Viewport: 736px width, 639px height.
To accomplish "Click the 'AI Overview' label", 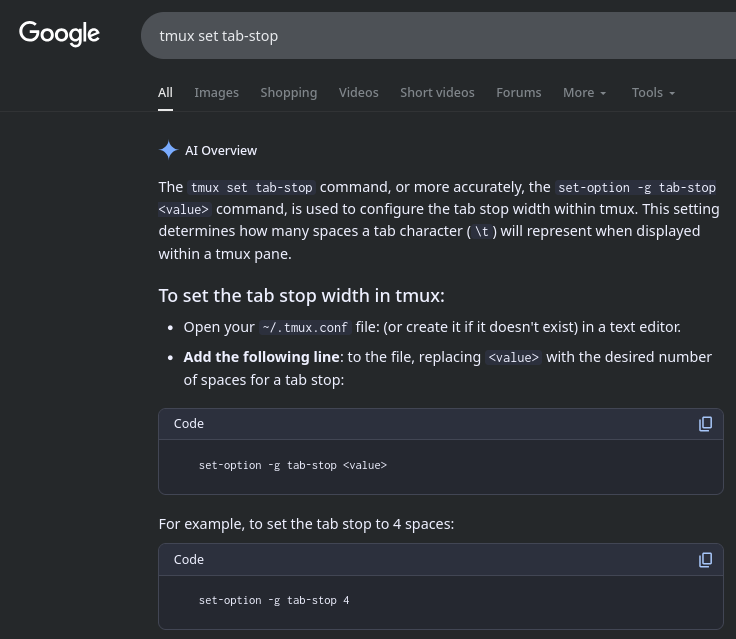I will [x=221, y=150].
